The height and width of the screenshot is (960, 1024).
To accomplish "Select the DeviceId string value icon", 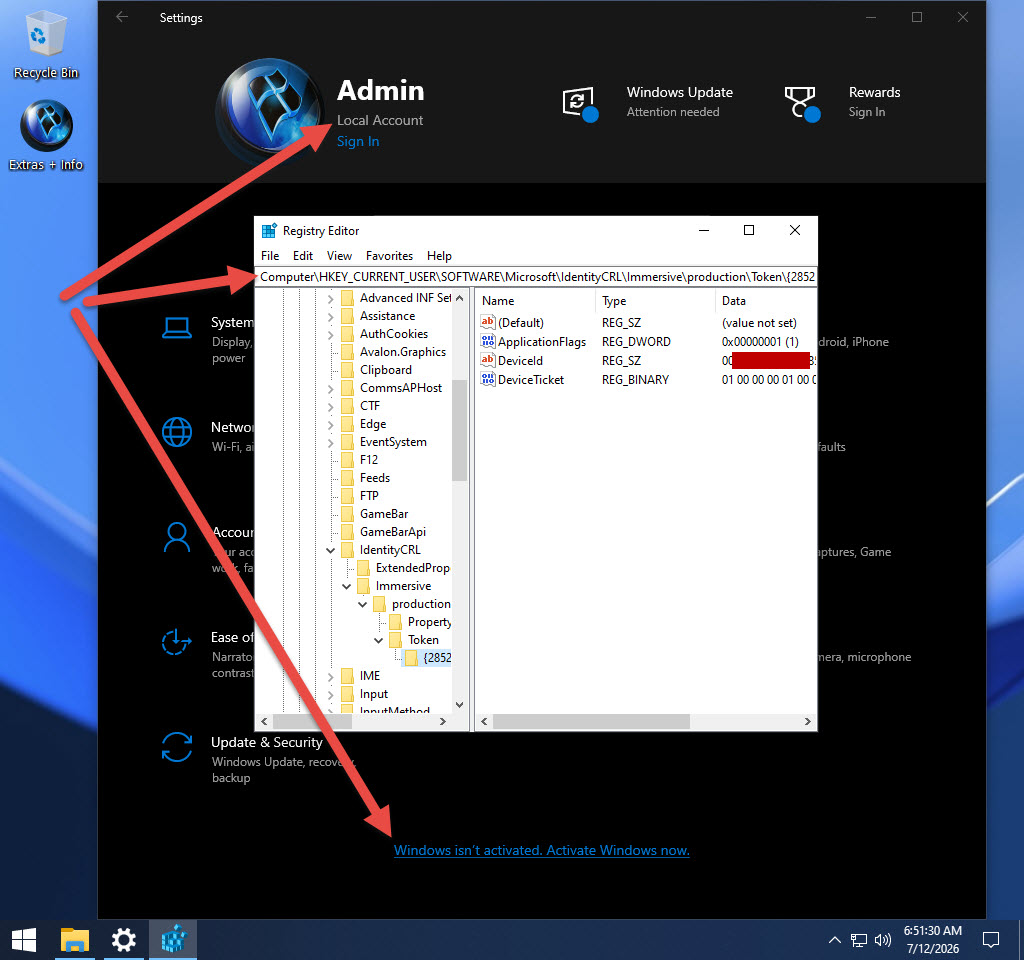I will (487, 360).
